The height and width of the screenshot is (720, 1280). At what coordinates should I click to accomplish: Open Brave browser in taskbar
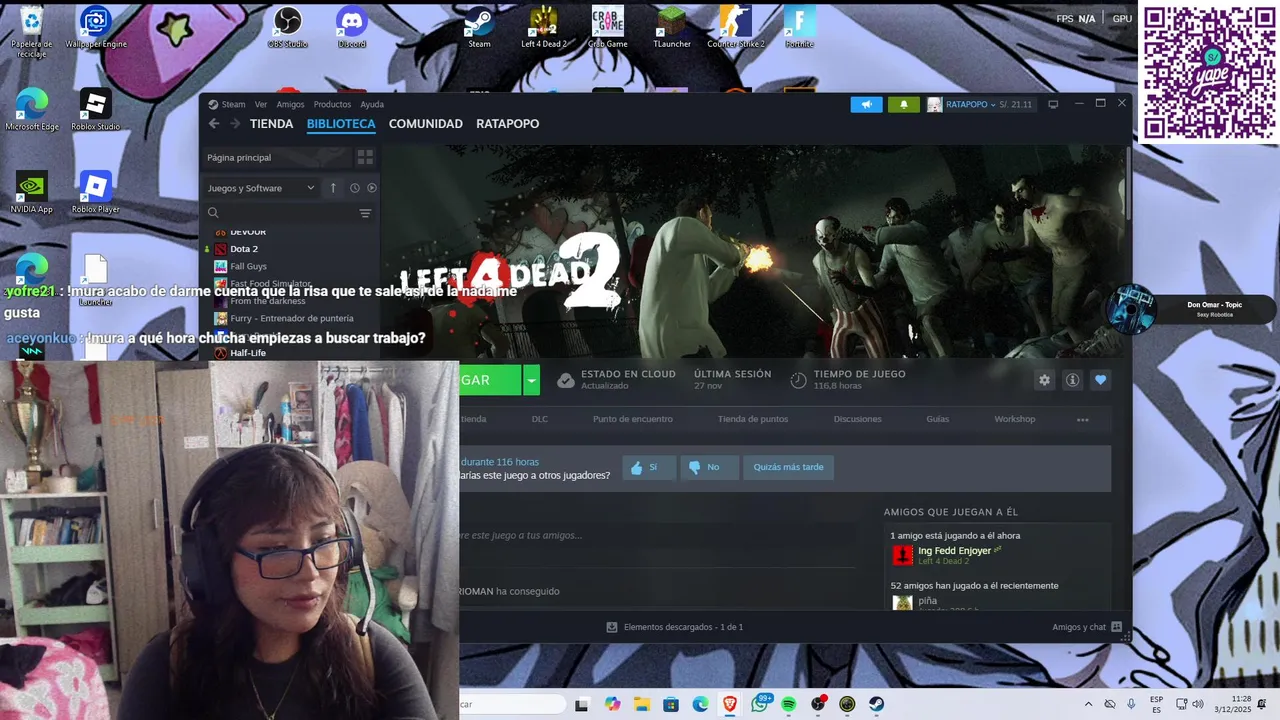730,704
